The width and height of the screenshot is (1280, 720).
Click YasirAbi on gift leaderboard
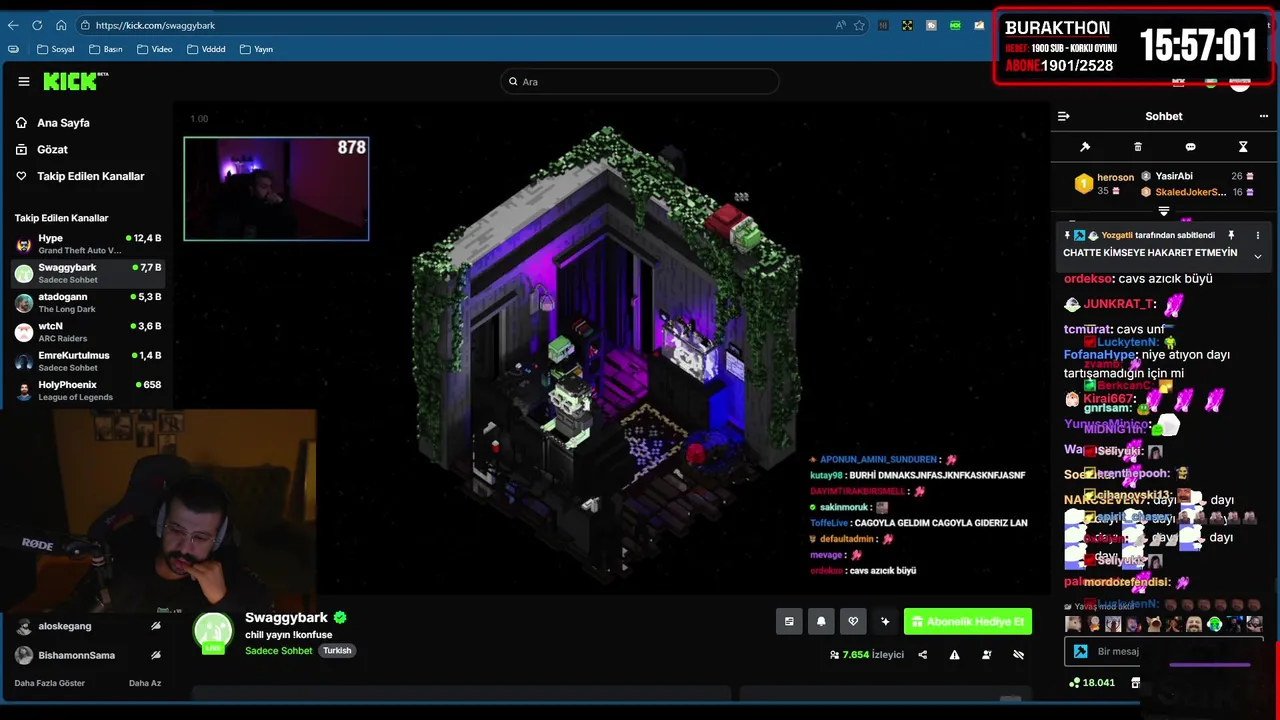1174,176
